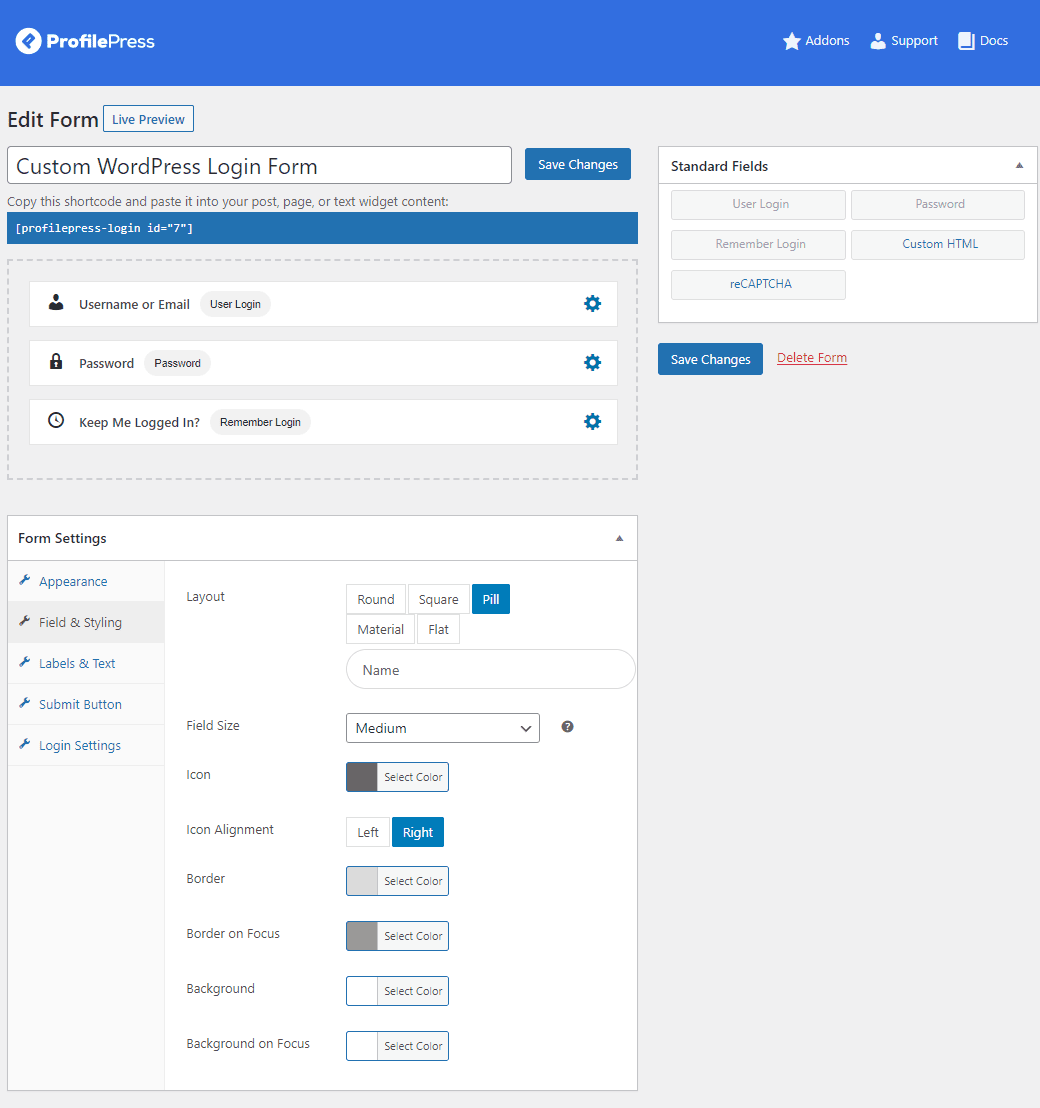Image resolution: width=1040 pixels, height=1108 pixels.
Task: Open settings gear on Password field
Action: point(593,362)
